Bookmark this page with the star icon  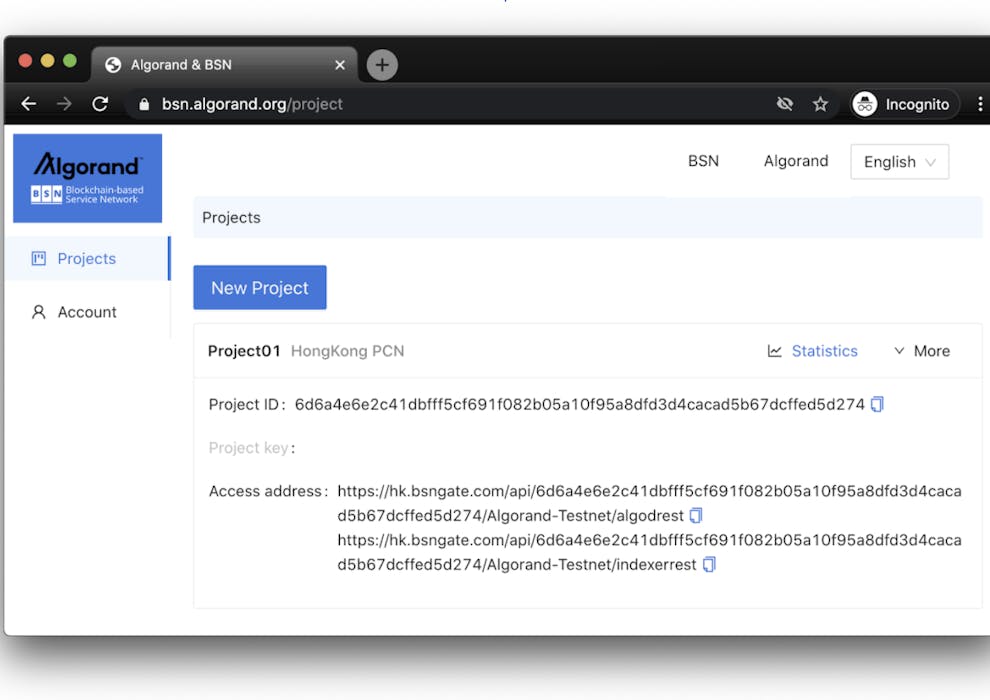pos(820,104)
